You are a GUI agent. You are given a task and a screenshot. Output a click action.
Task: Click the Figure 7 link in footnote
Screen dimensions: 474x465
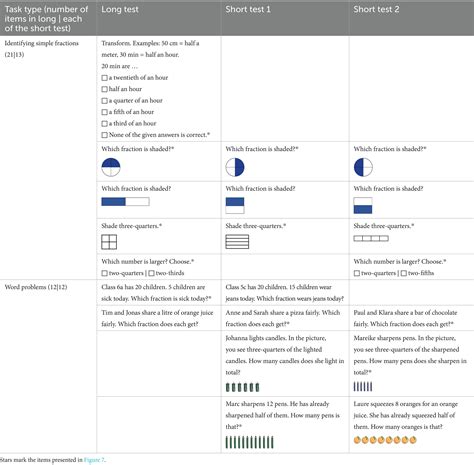[x=94, y=460]
